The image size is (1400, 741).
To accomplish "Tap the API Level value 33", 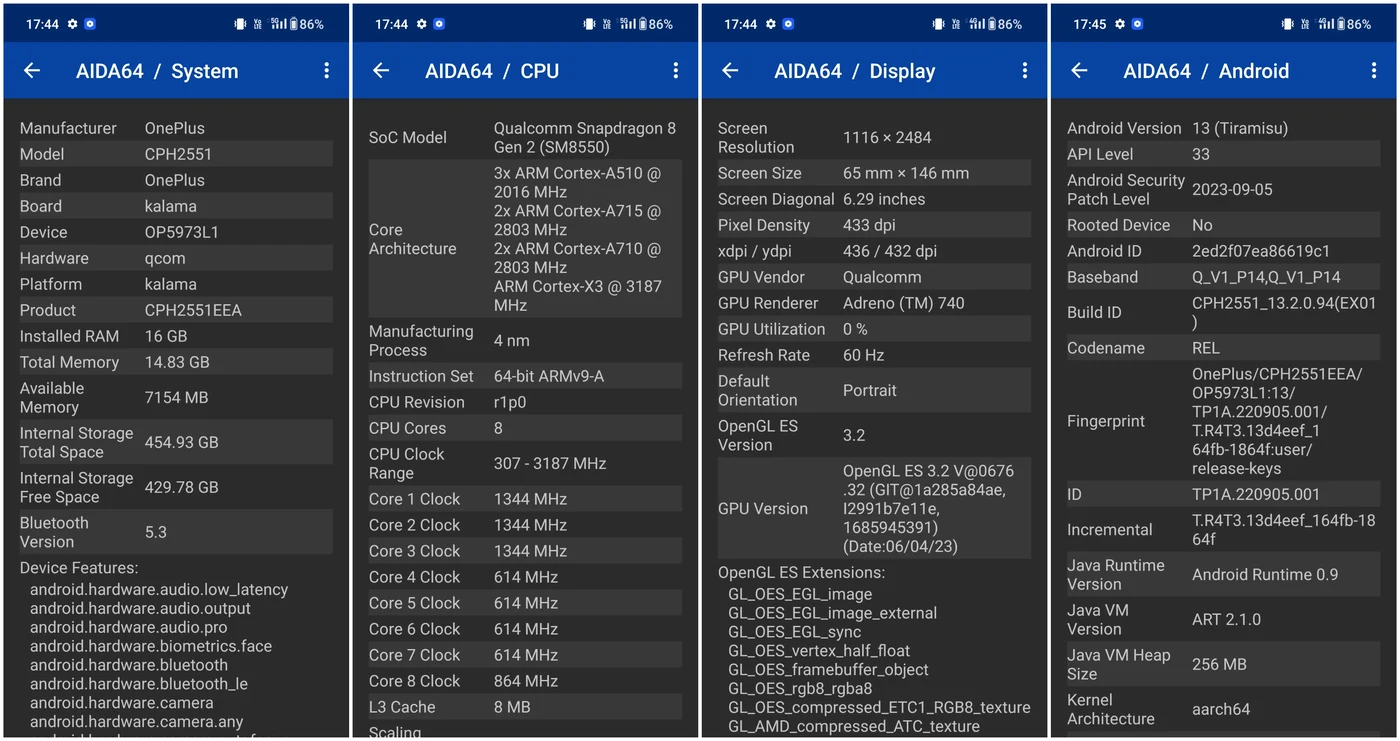I will (x=1201, y=154).
